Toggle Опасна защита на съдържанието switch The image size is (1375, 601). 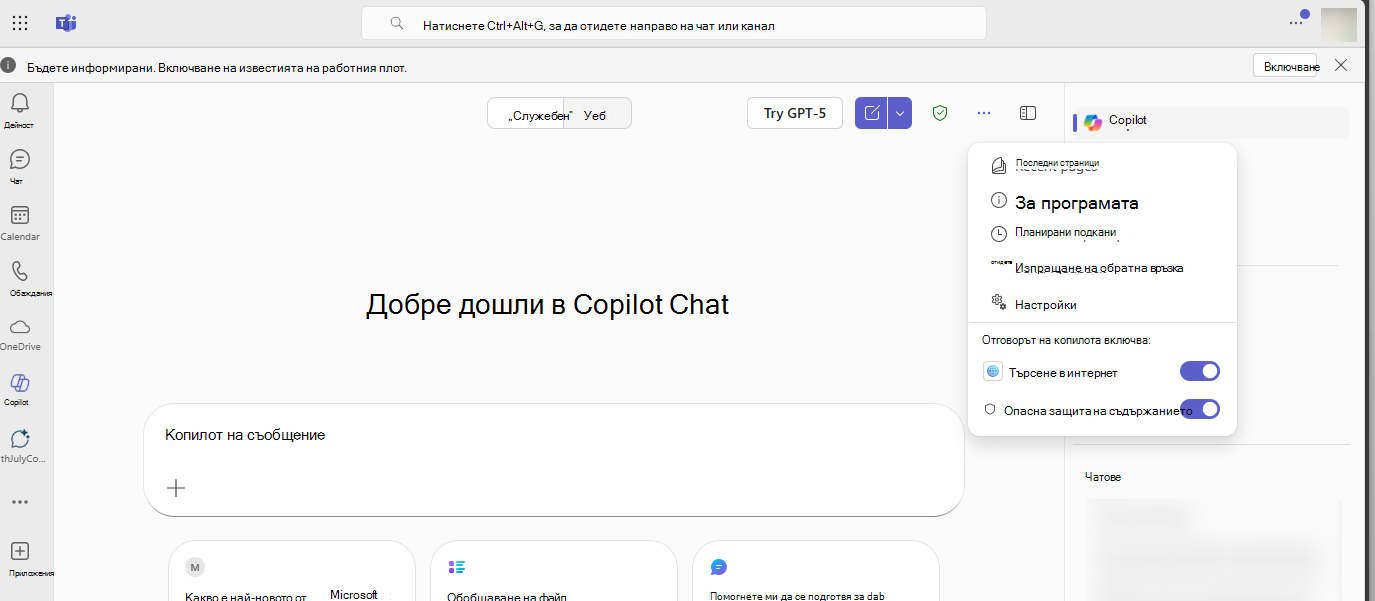coord(1200,409)
